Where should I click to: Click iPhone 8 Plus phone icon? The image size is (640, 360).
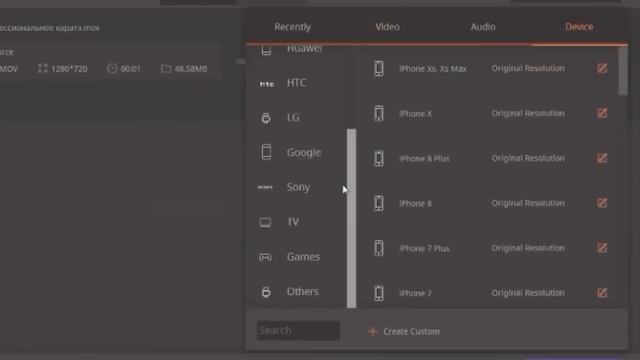[x=379, y=158]
